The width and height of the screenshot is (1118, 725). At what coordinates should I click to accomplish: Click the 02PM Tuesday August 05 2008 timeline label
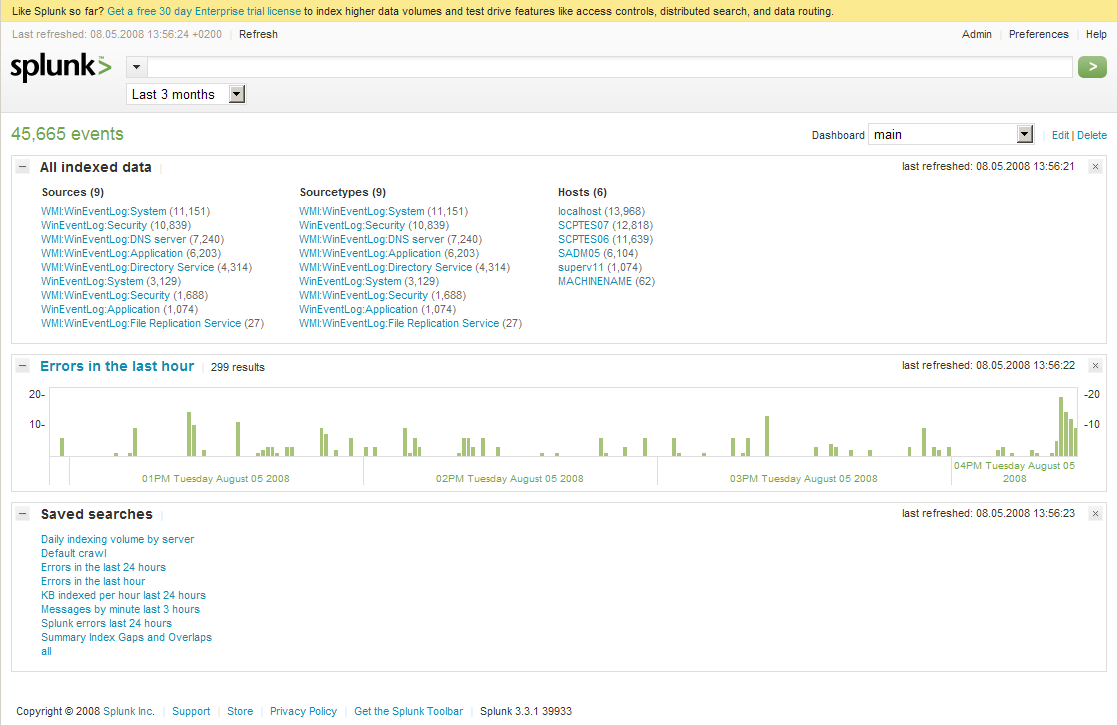click(x=510, y=479)
